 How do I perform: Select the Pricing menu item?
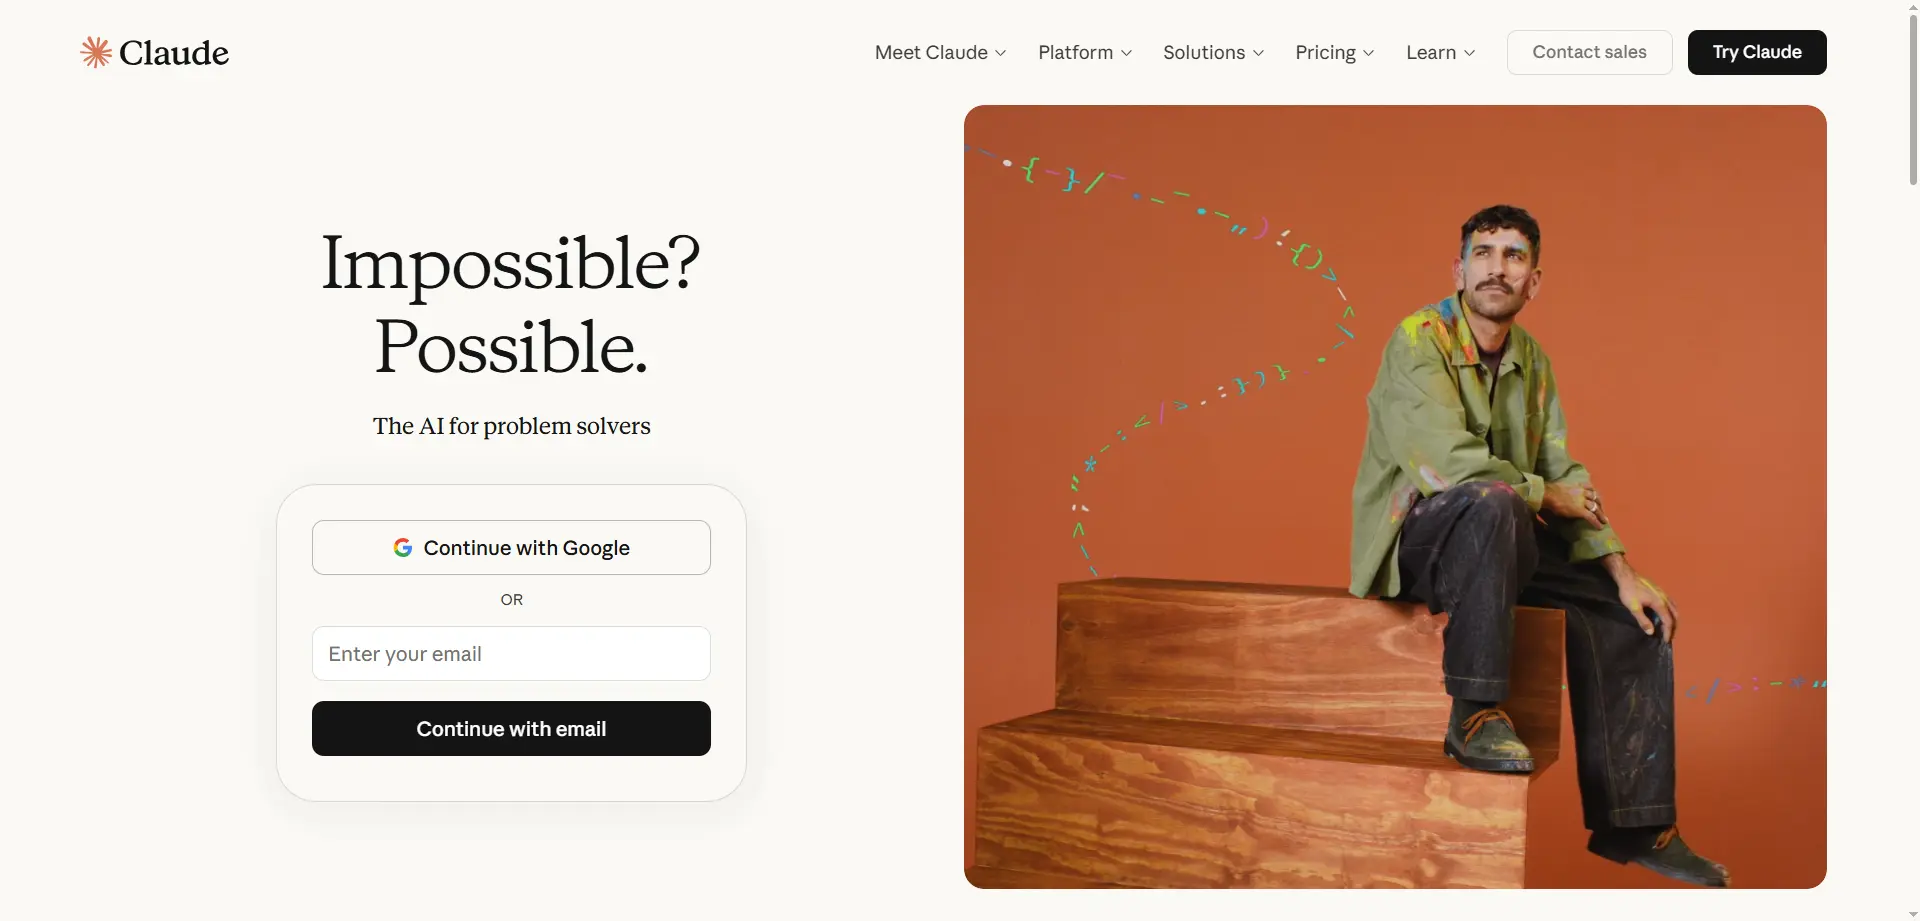tap(1325, 52)
